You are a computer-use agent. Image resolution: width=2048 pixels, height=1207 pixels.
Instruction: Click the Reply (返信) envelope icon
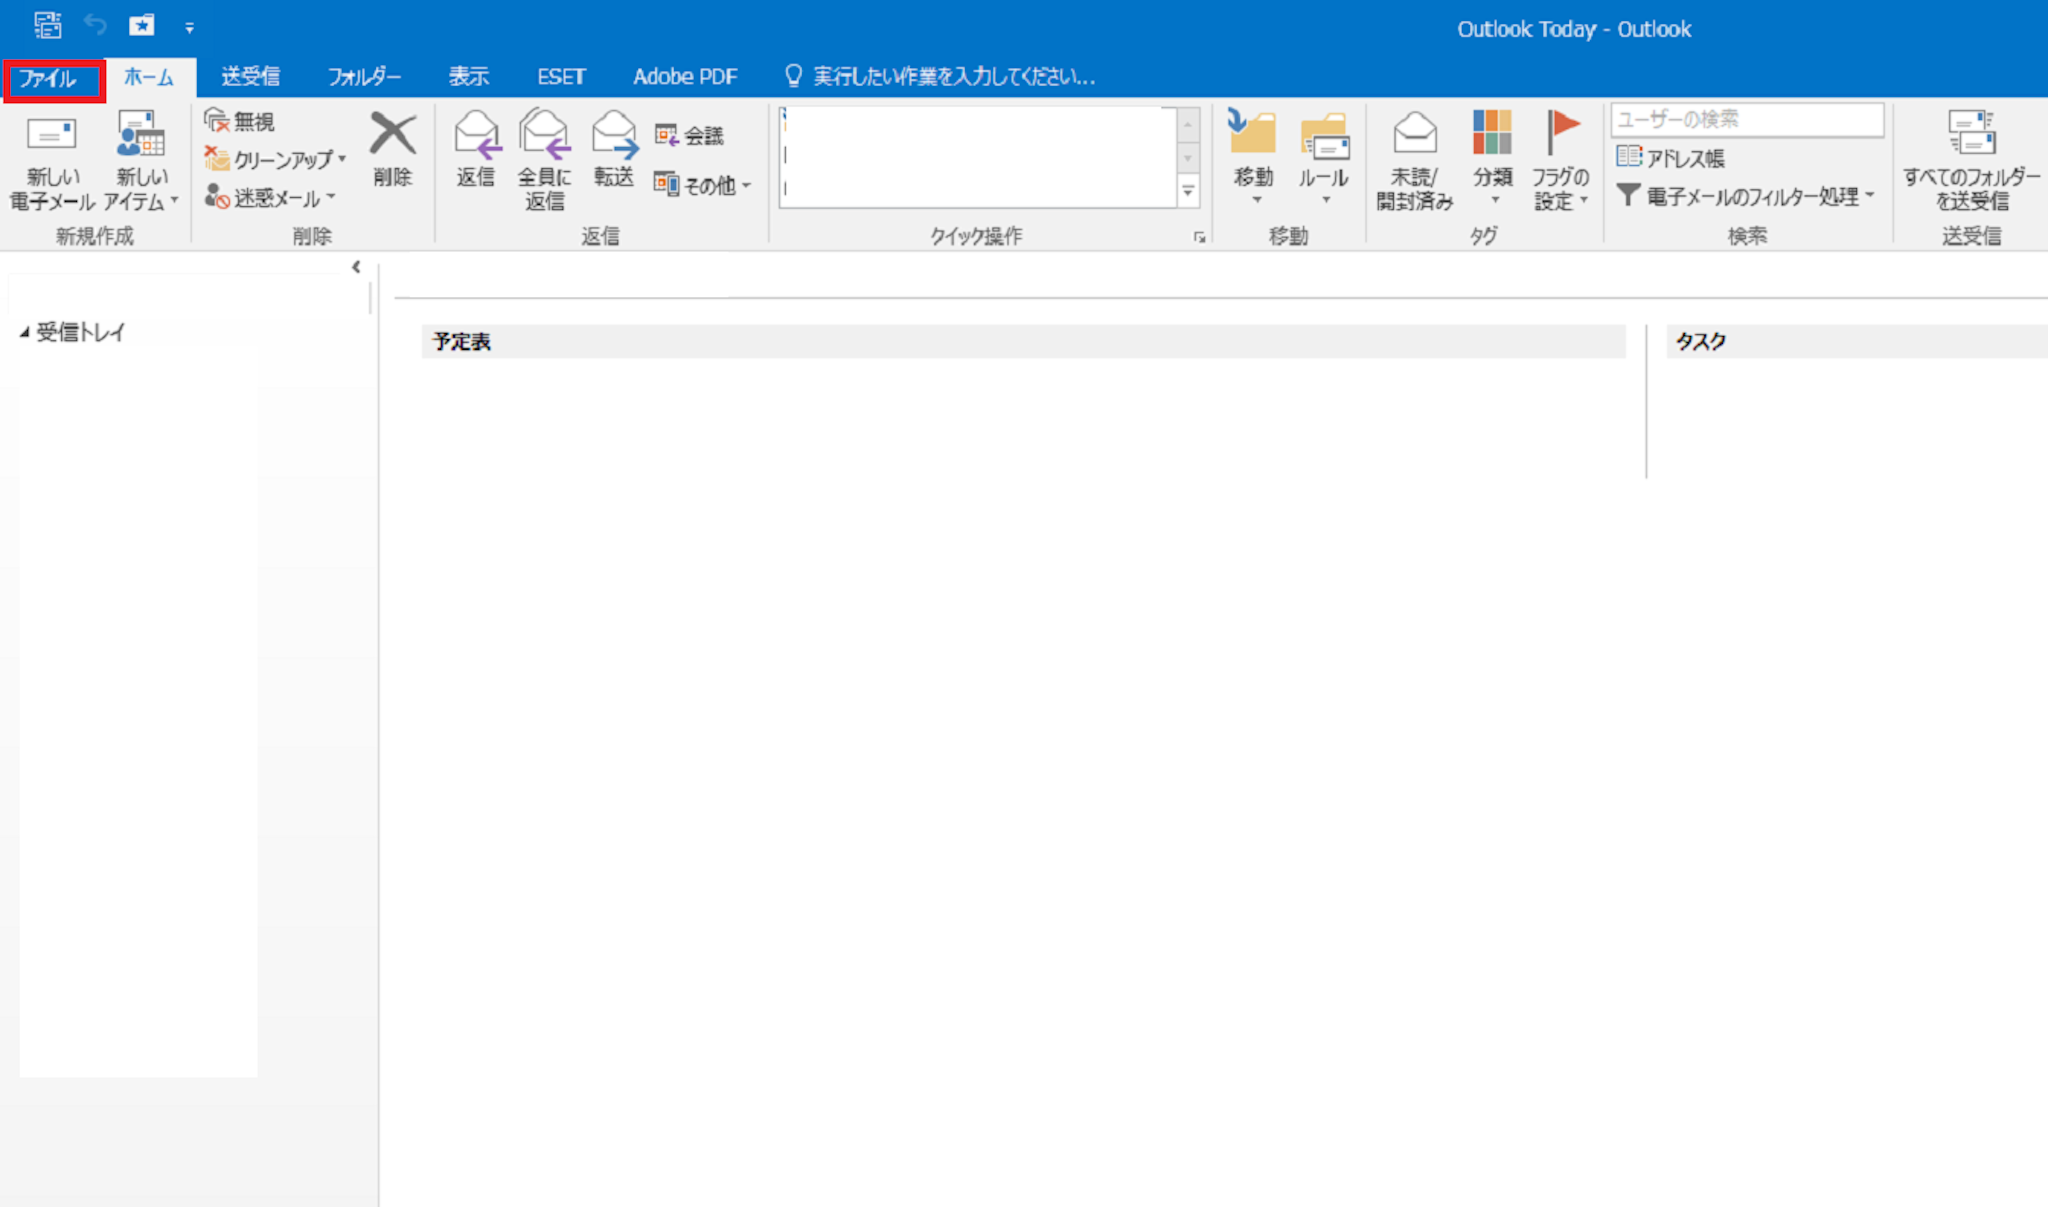[476, 137]
